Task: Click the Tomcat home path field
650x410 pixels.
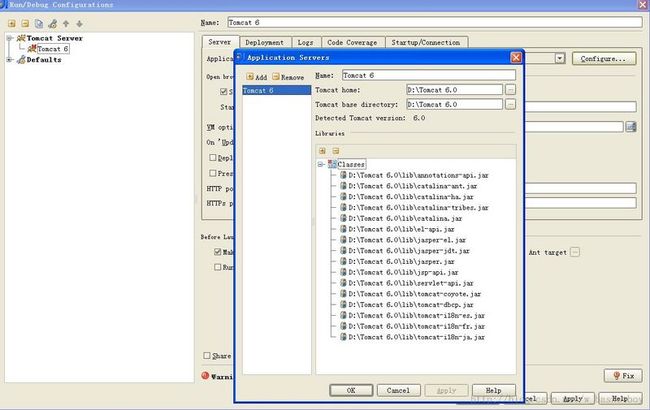Action: tap(455, 90)
